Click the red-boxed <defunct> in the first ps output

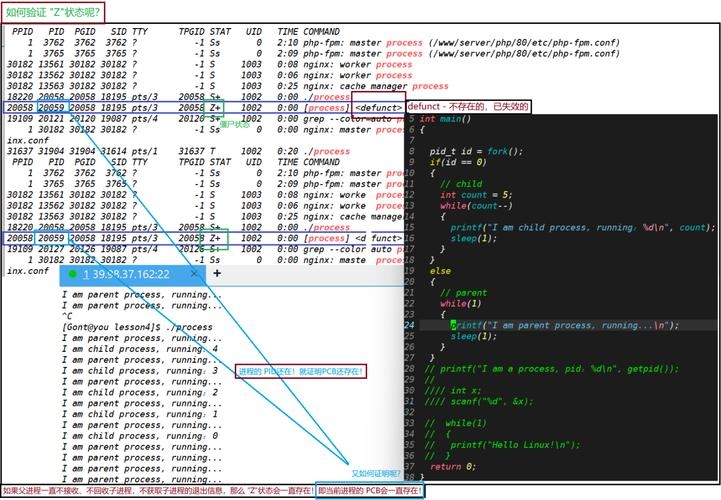point(378,107)
